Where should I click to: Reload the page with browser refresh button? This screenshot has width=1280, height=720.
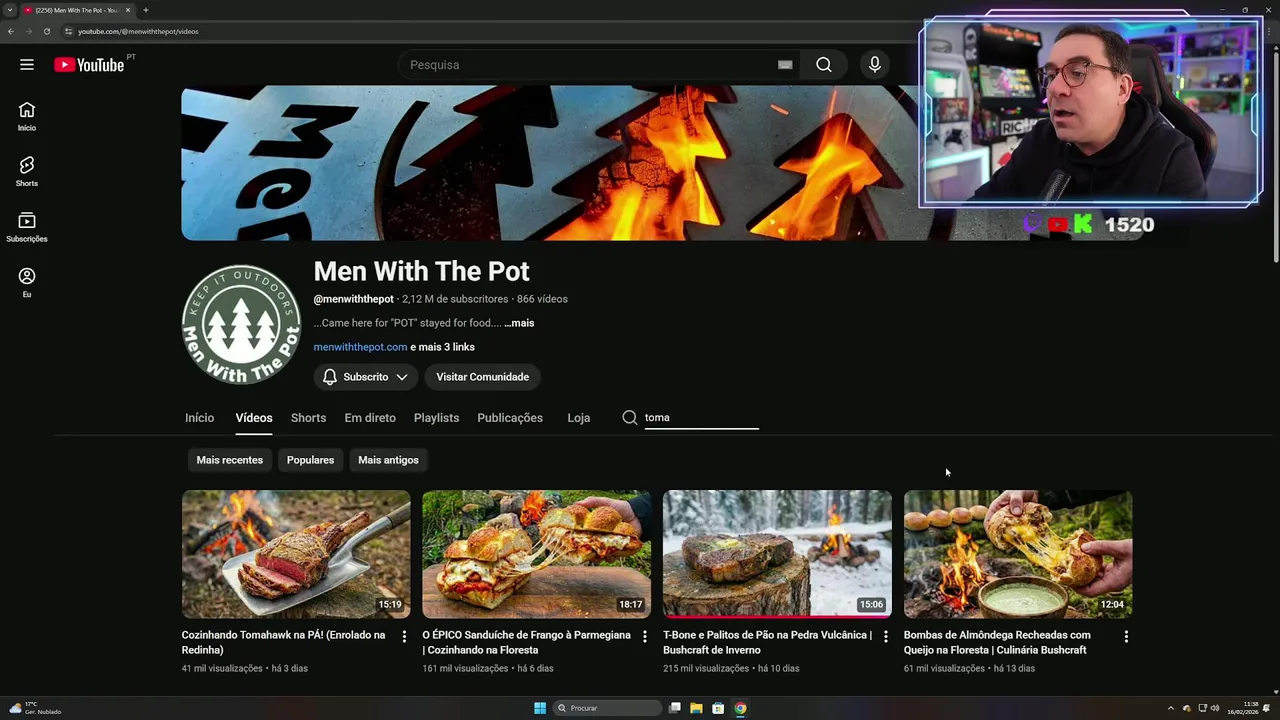click(x=46, y=31)
